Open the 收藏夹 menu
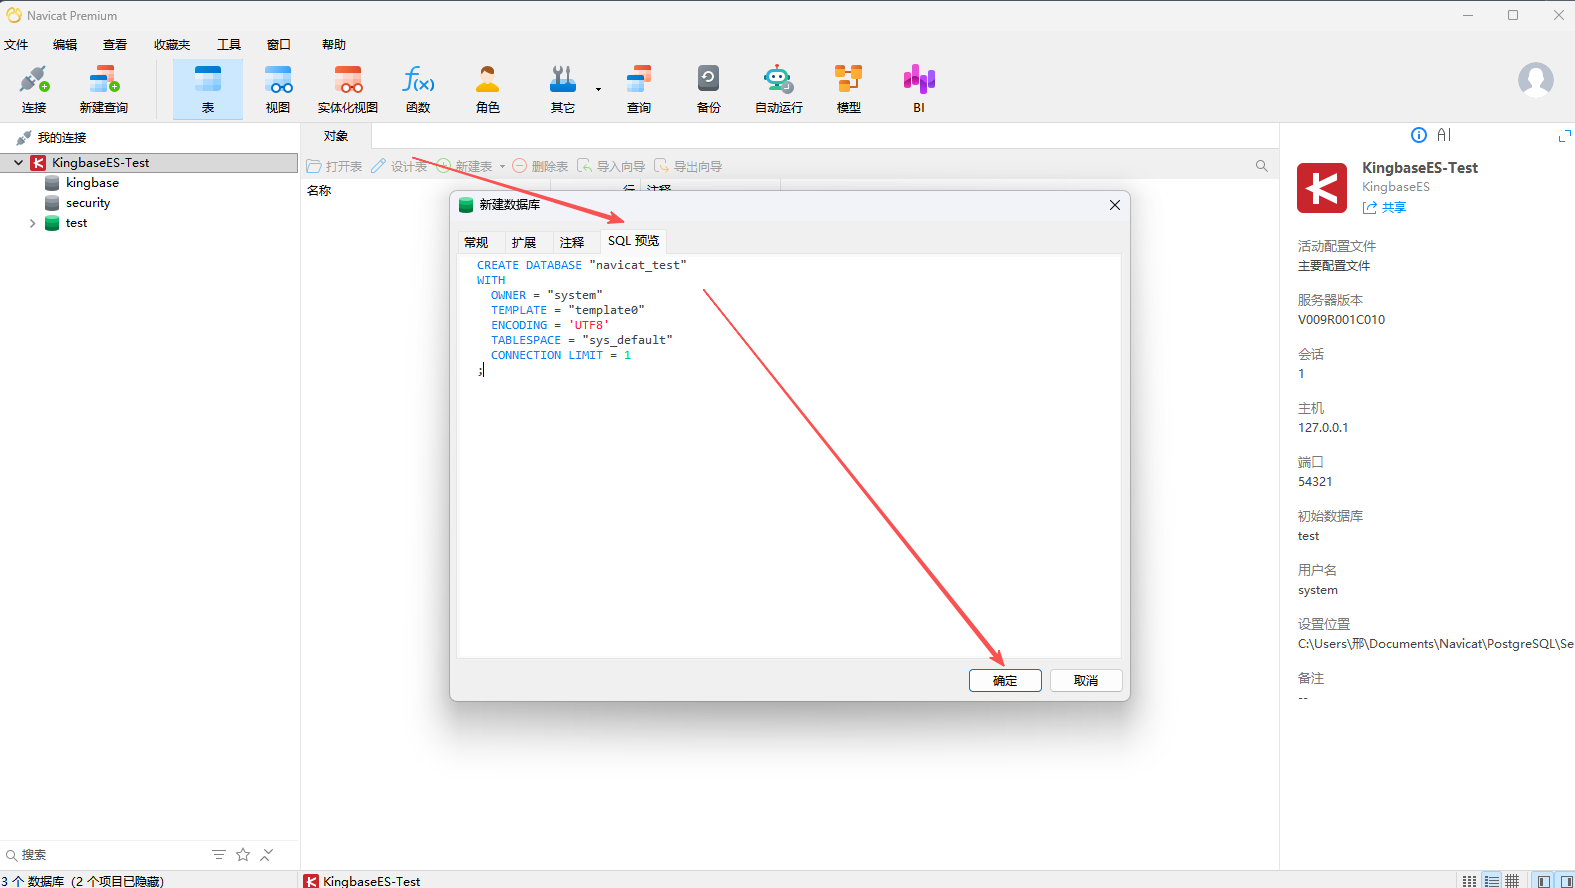 (x=172, y=45)
